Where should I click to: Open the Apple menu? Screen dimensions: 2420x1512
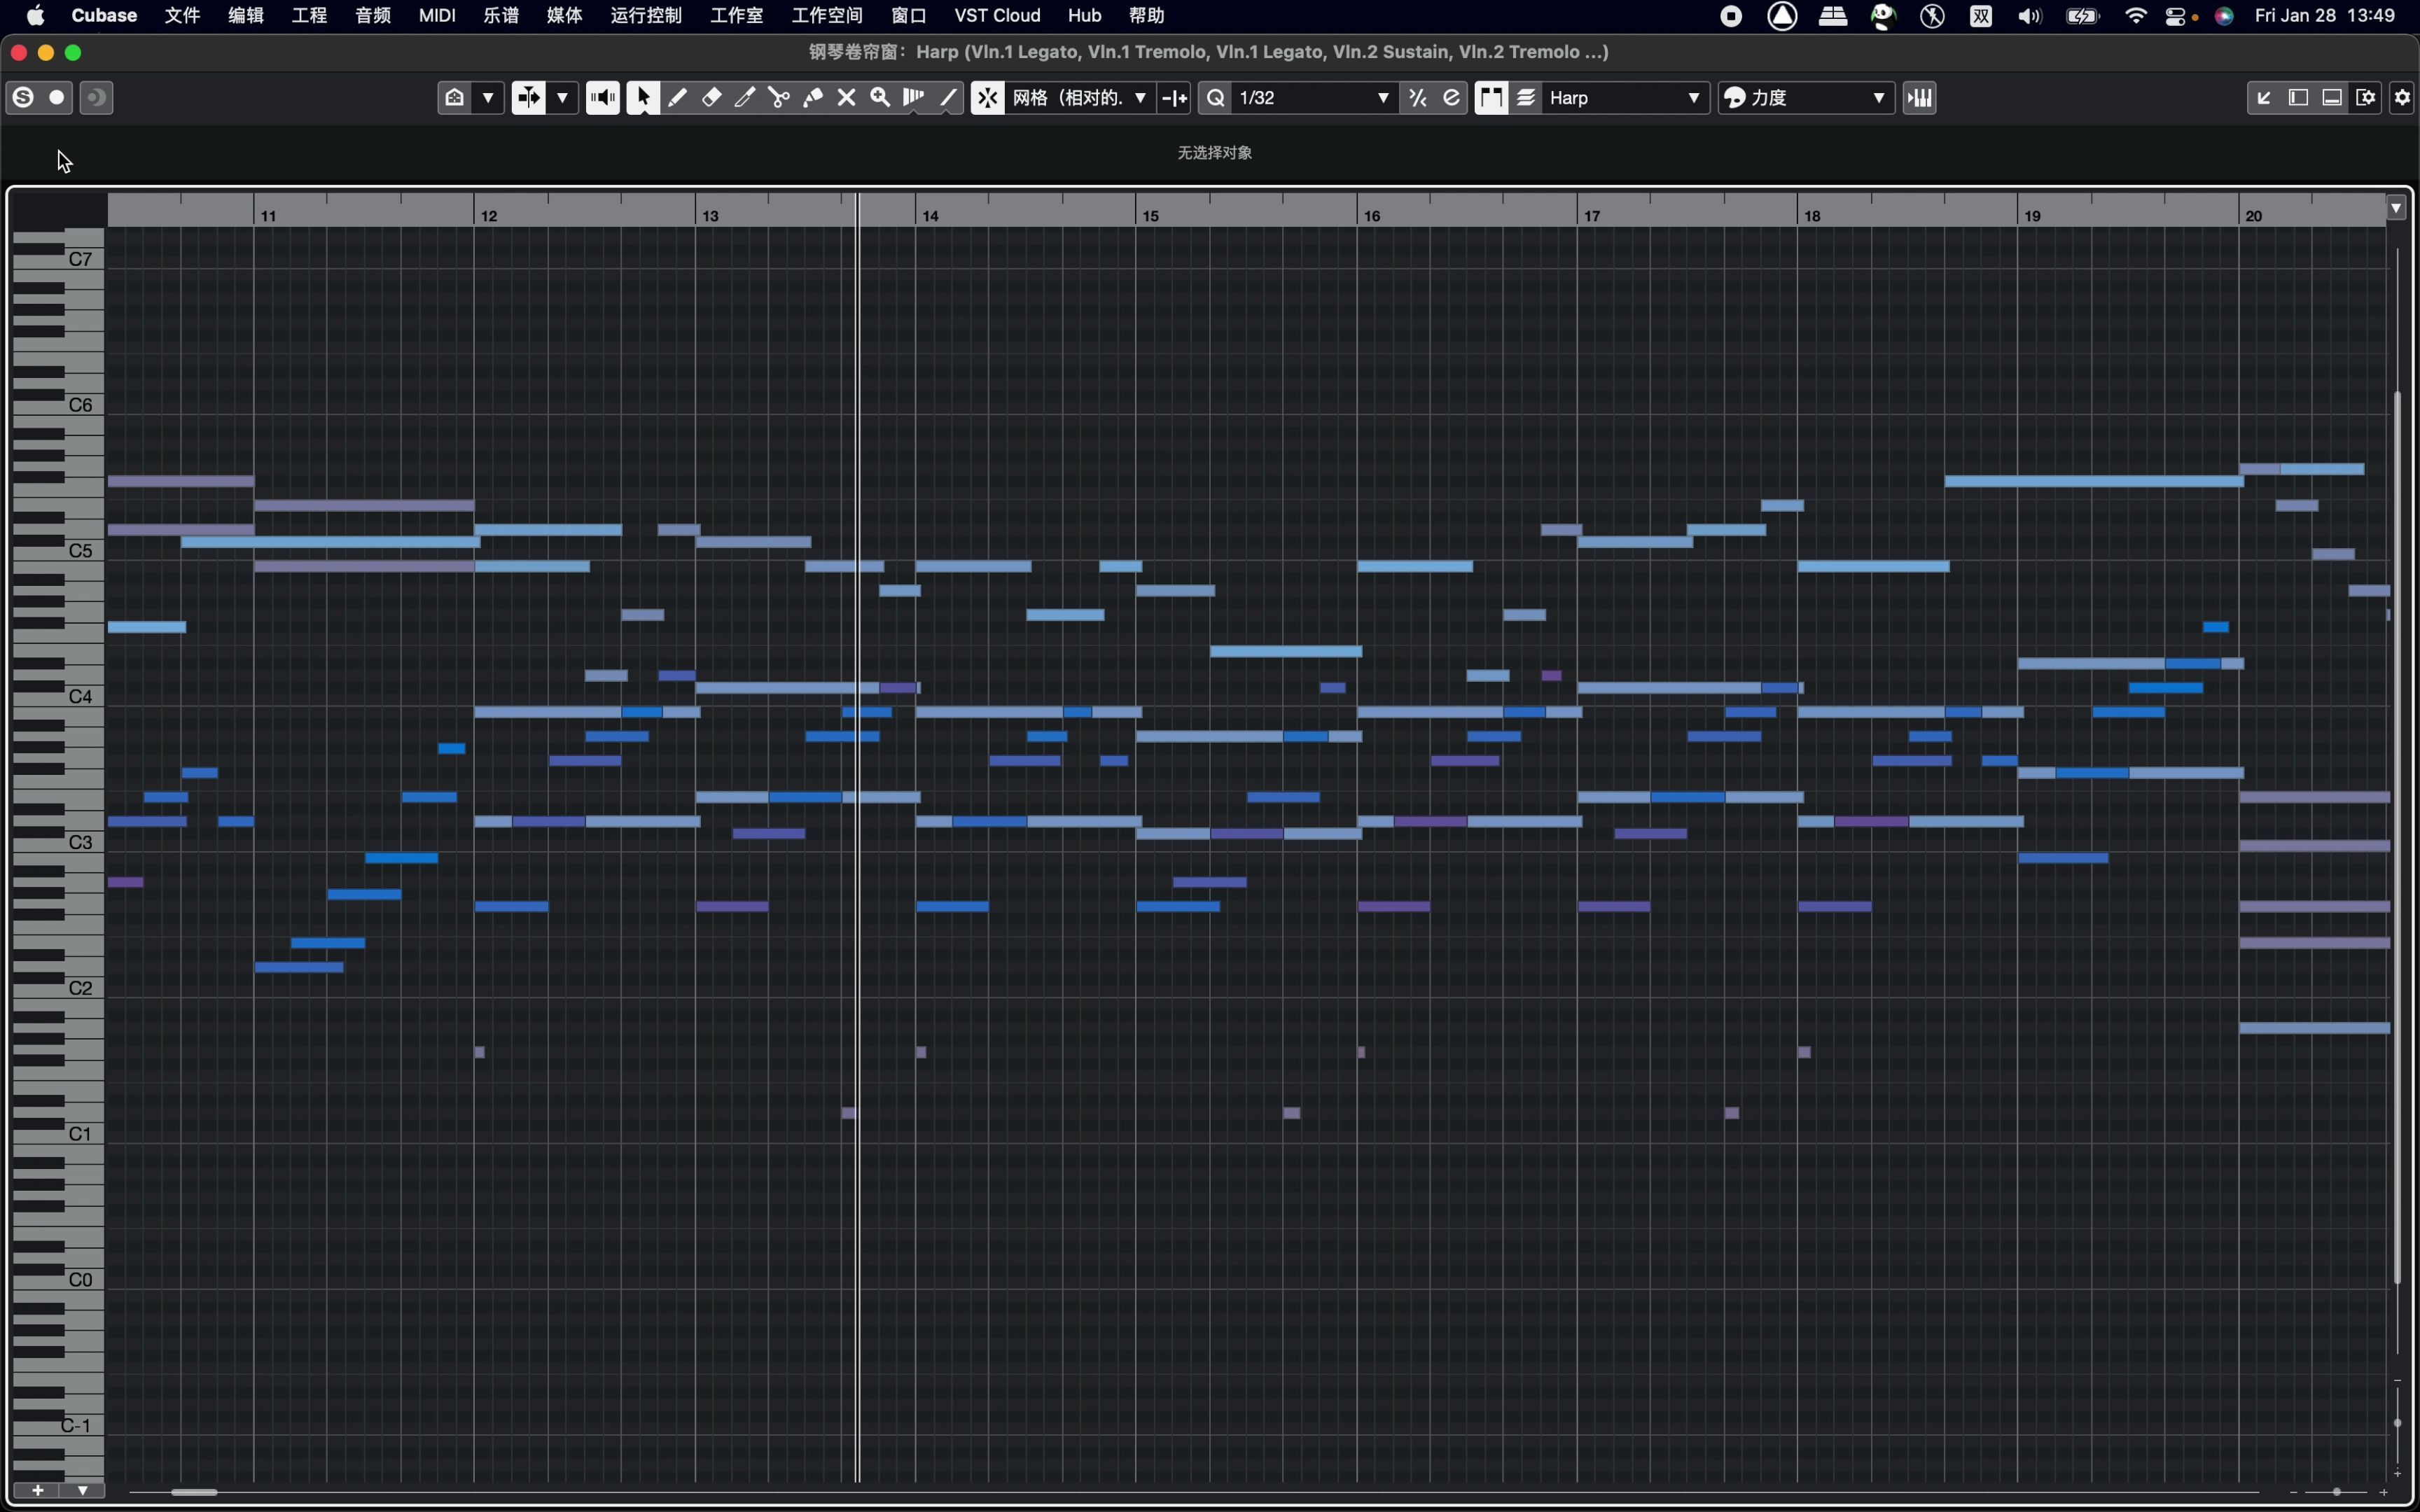click(36, 15)
